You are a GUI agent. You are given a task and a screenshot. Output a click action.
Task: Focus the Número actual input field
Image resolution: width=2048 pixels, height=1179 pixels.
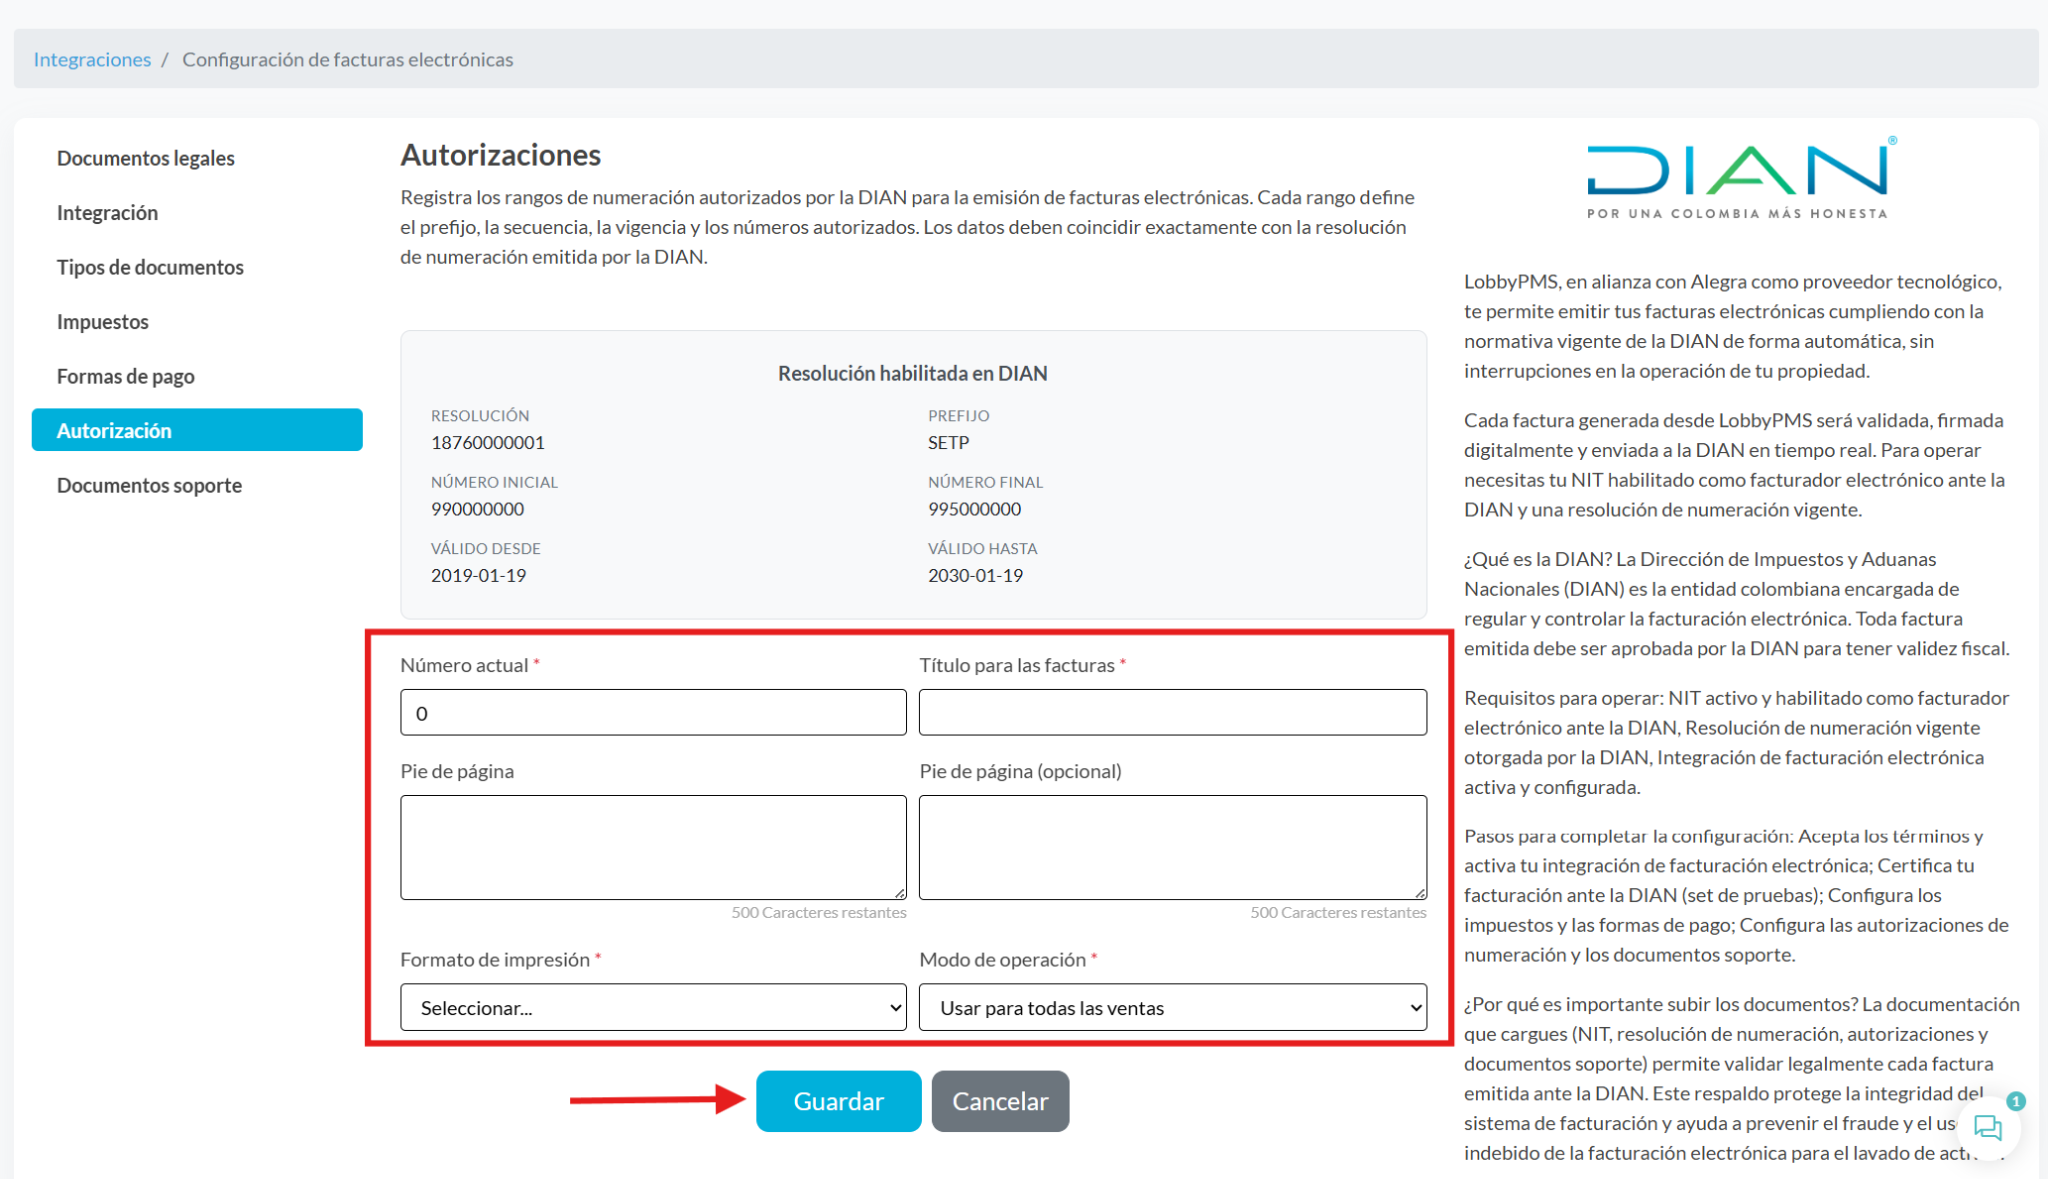[653, 712]
